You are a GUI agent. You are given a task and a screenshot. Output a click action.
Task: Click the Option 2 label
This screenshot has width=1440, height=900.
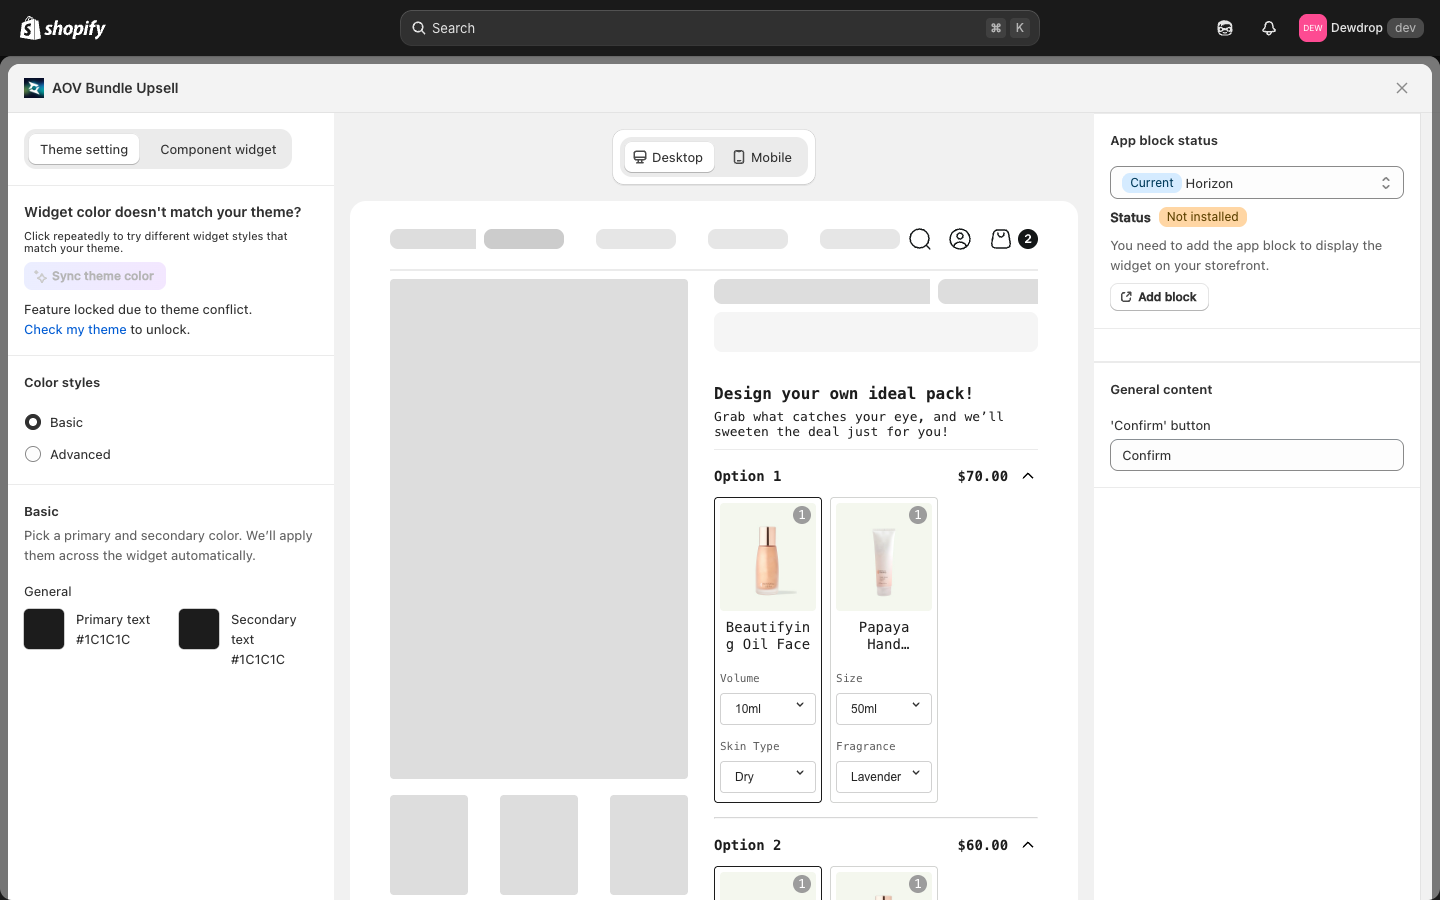click(x=747, y=845)
